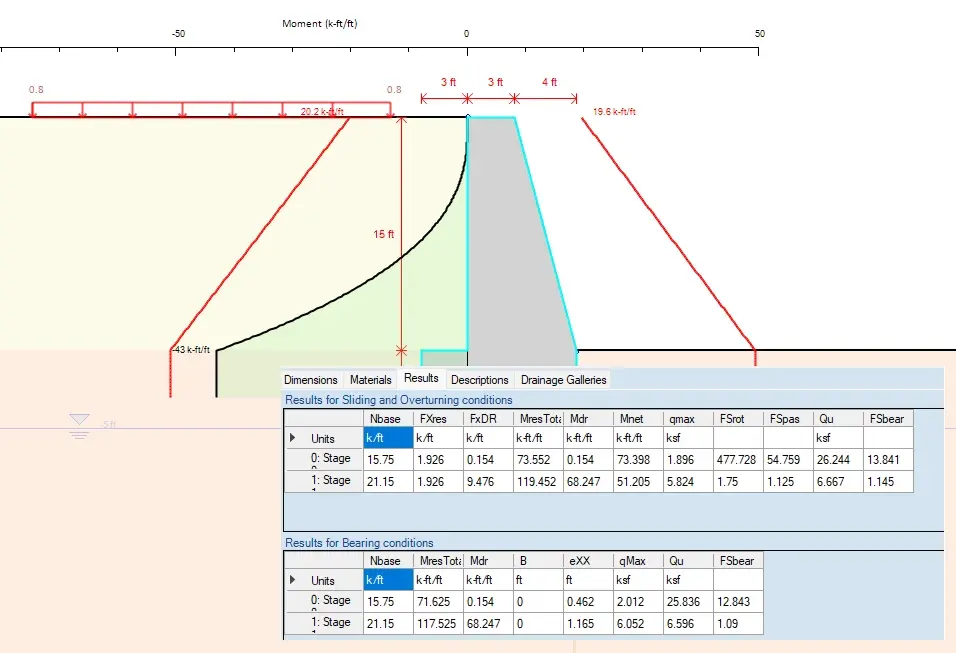Viewport: 956px width, 653px height.
Task: Click the MresTot value 73.552
Action: [538, 460]
